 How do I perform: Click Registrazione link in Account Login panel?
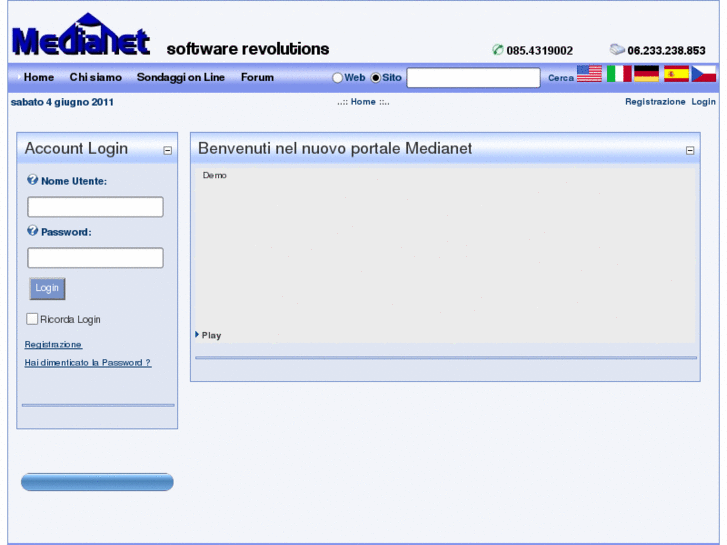pyautogui.click(x=53, y=345)
